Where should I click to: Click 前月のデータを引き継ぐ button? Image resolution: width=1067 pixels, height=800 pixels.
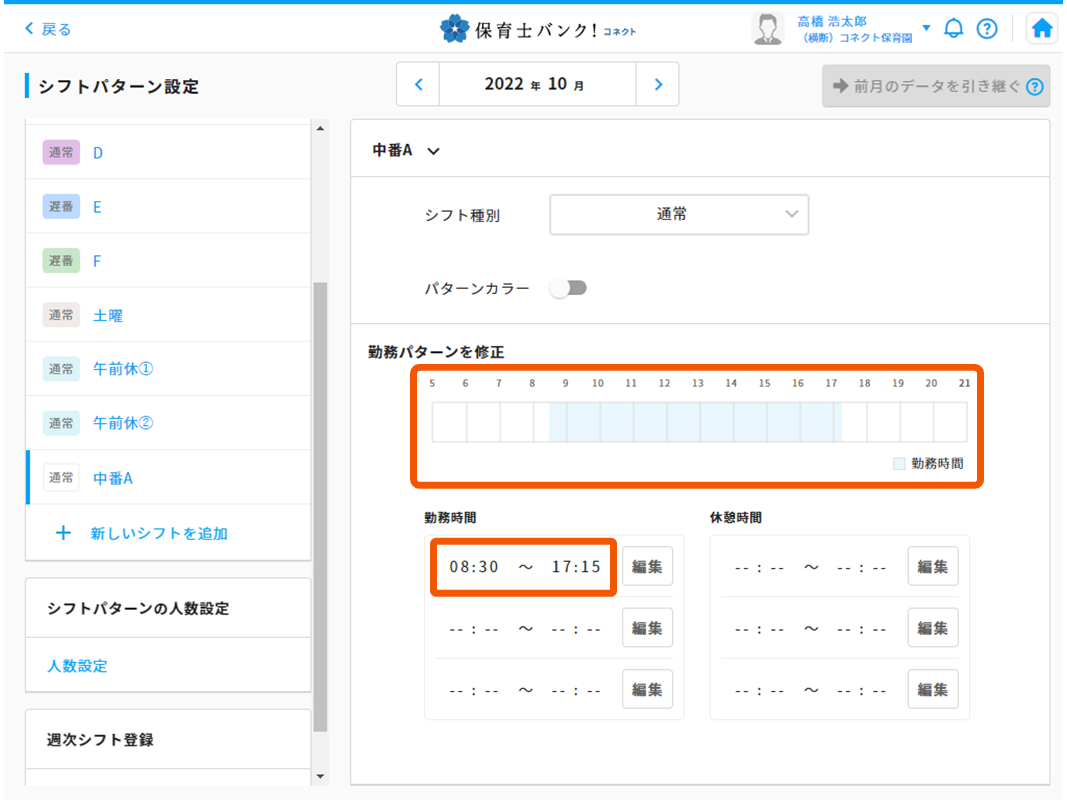point(935,86)
